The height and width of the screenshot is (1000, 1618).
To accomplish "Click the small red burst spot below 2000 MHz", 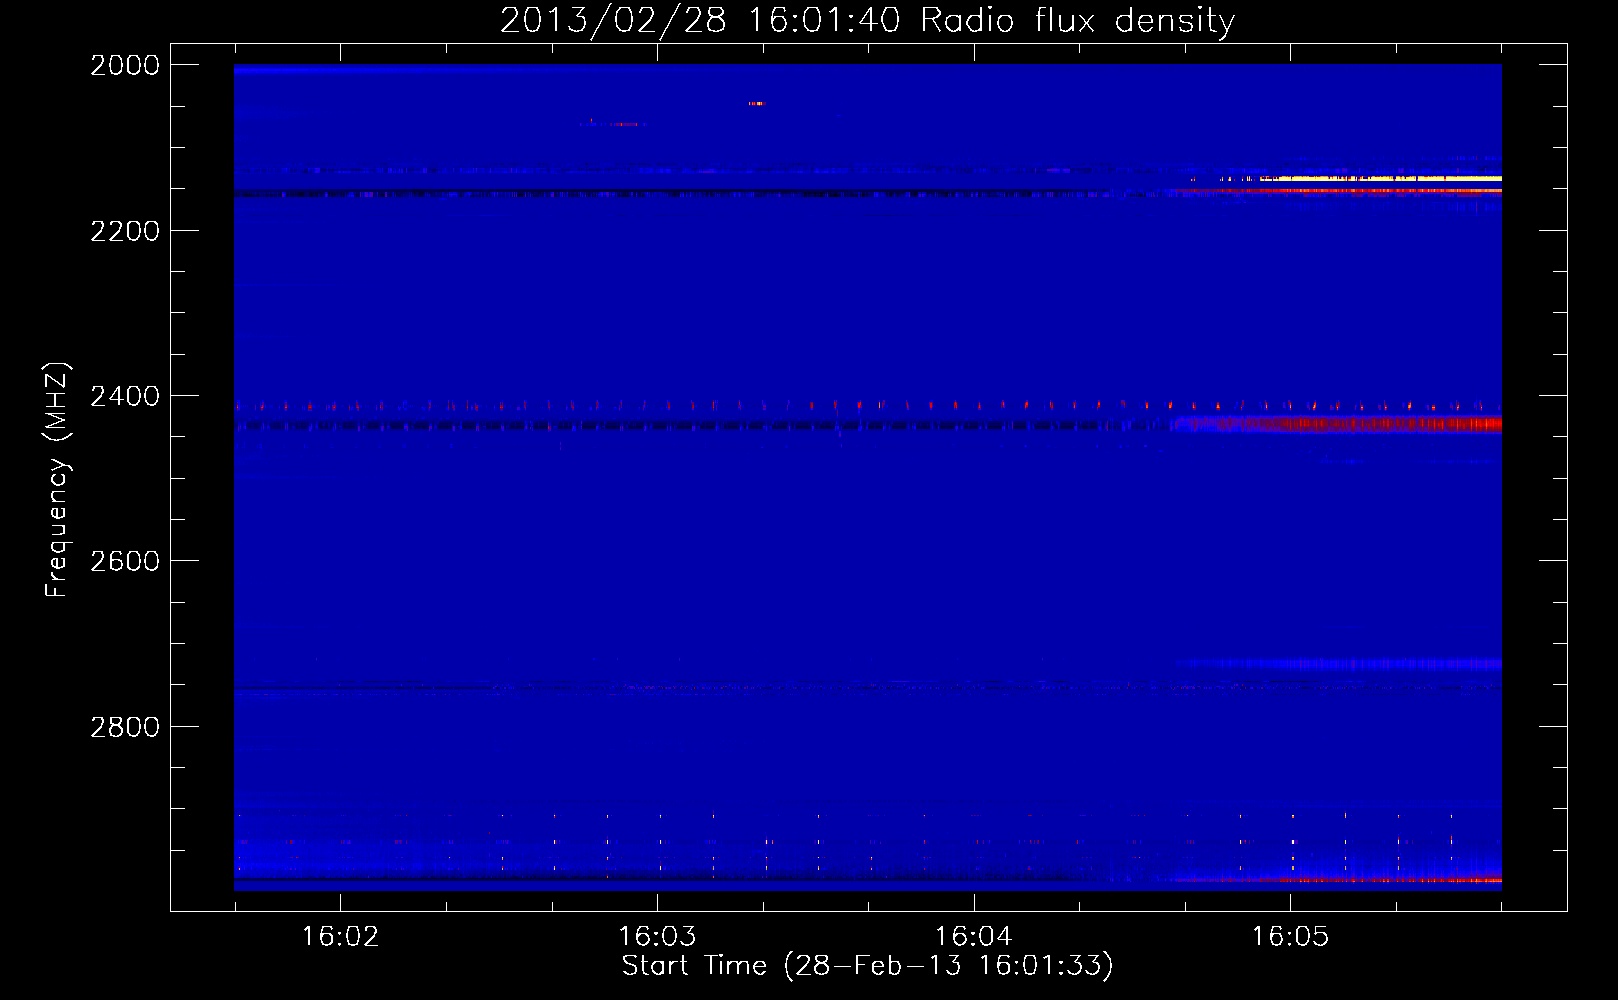I will [x=756, y=103].
